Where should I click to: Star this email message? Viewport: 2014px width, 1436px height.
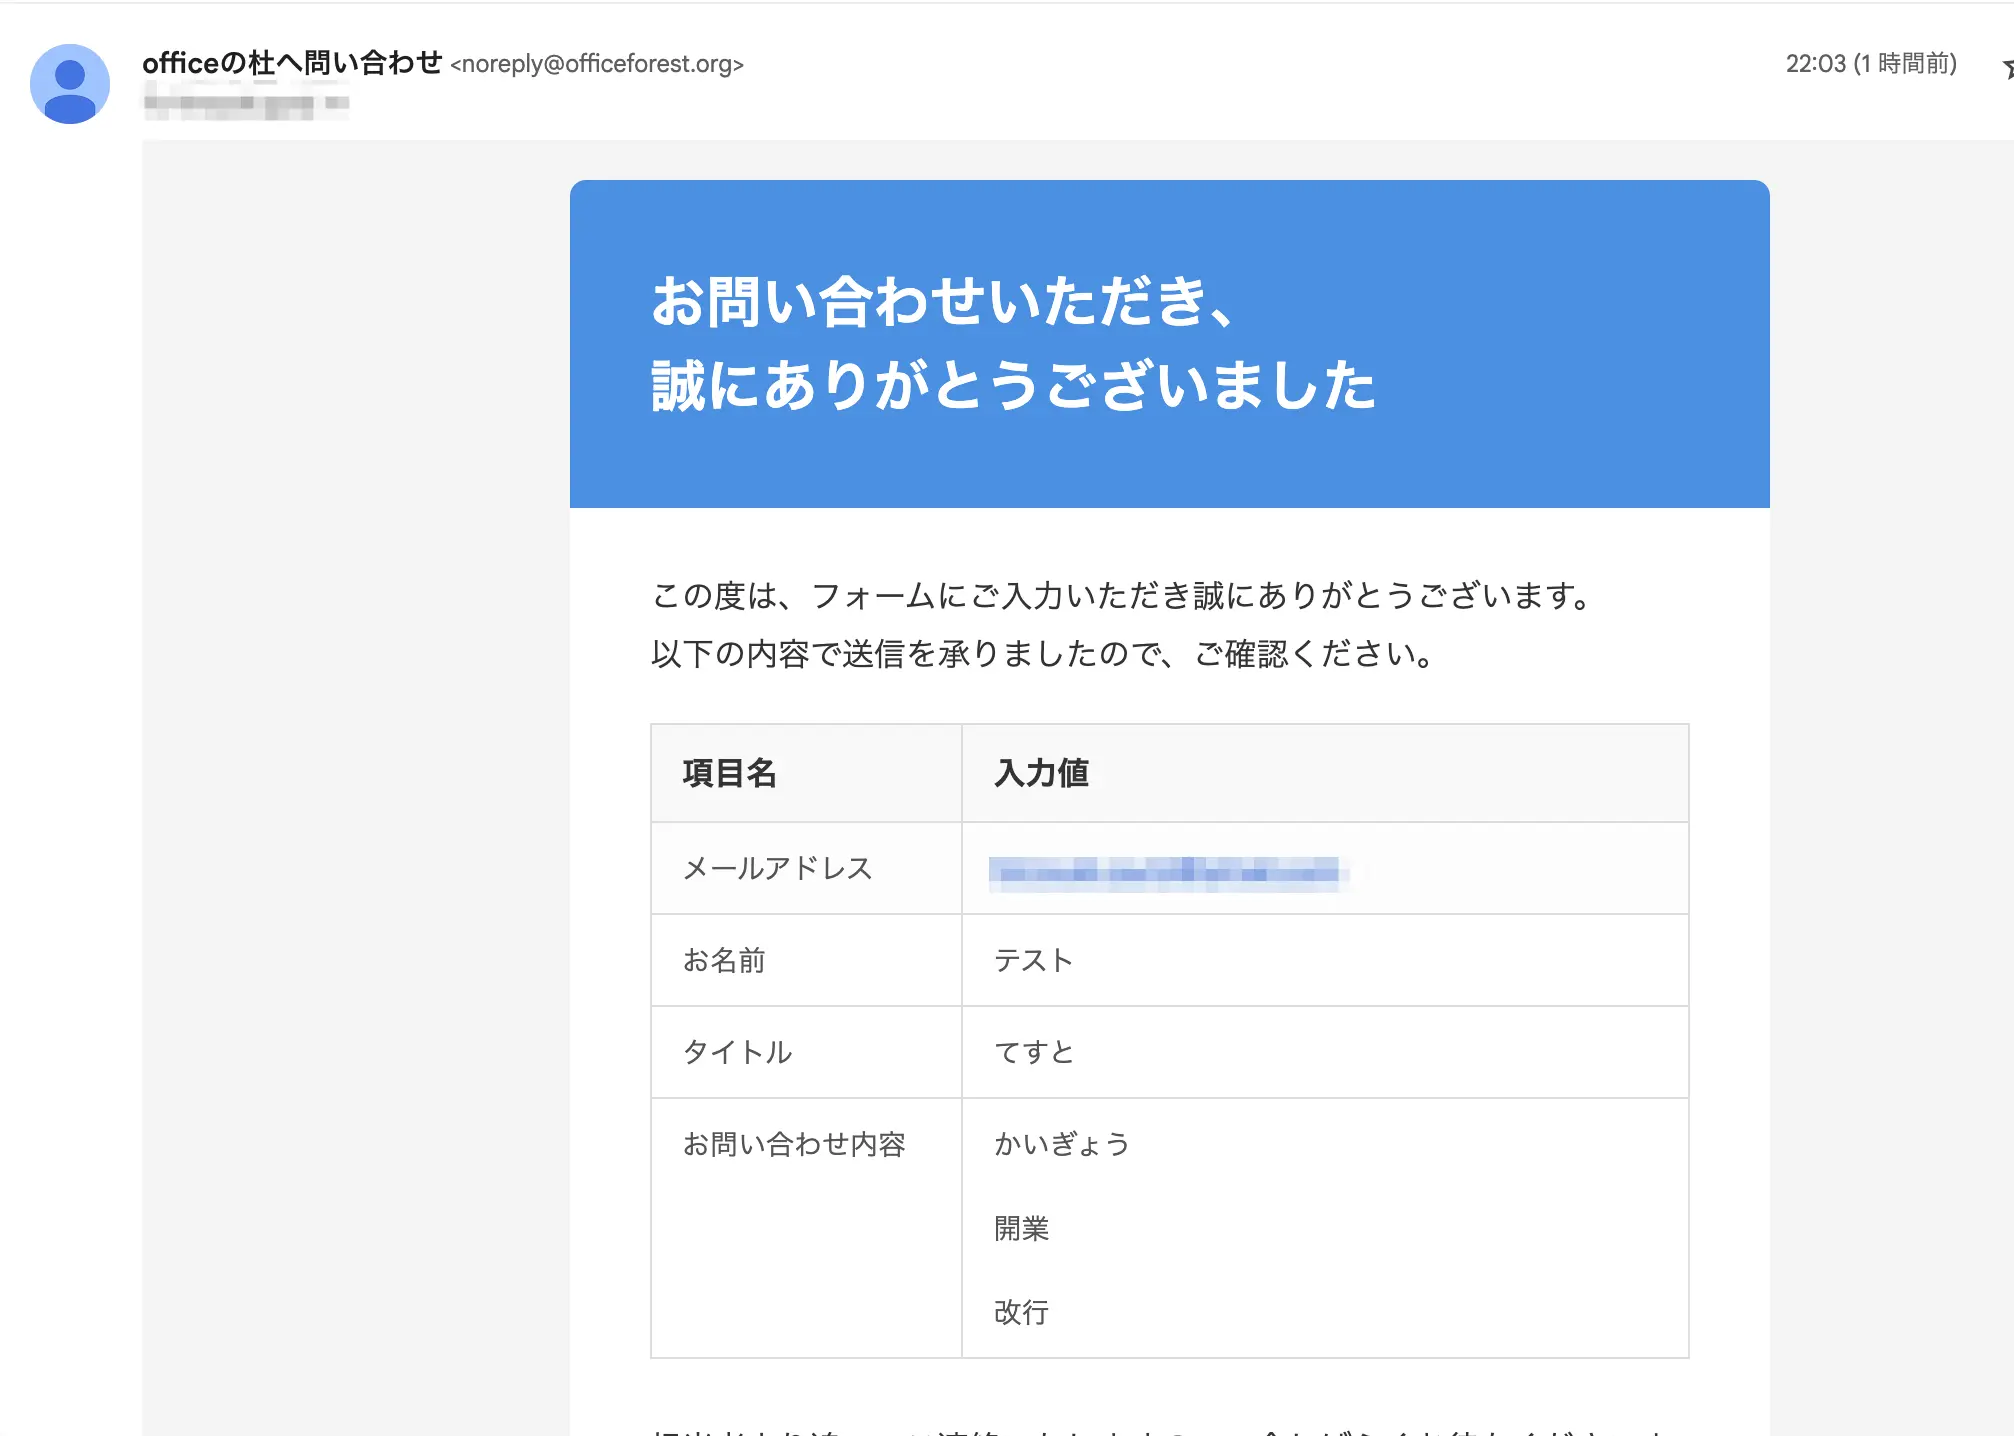click(2007, 68)
